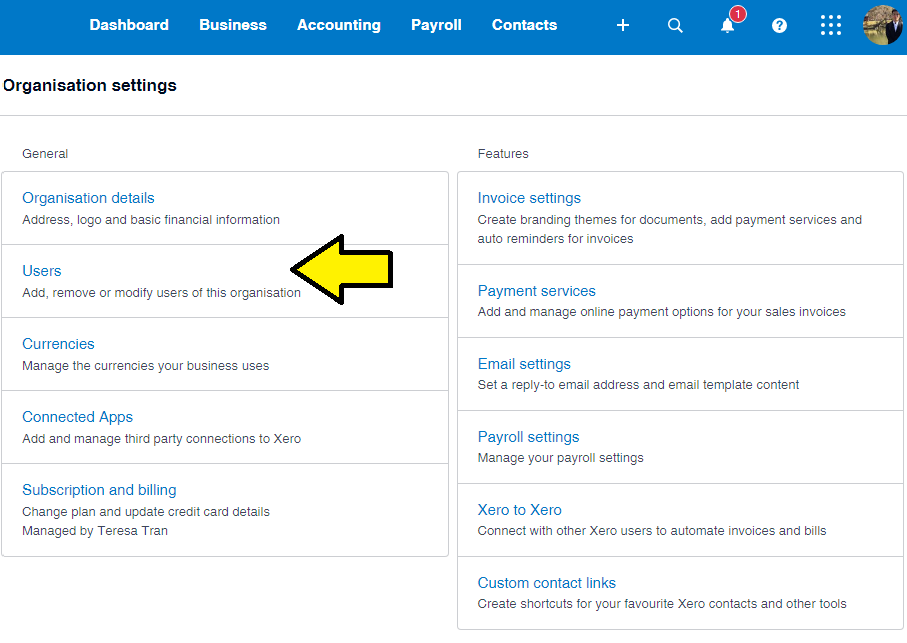Screen dimensions: 907x643
Task: Open the Connected Apps link
Action: click(x=78, y=417)
